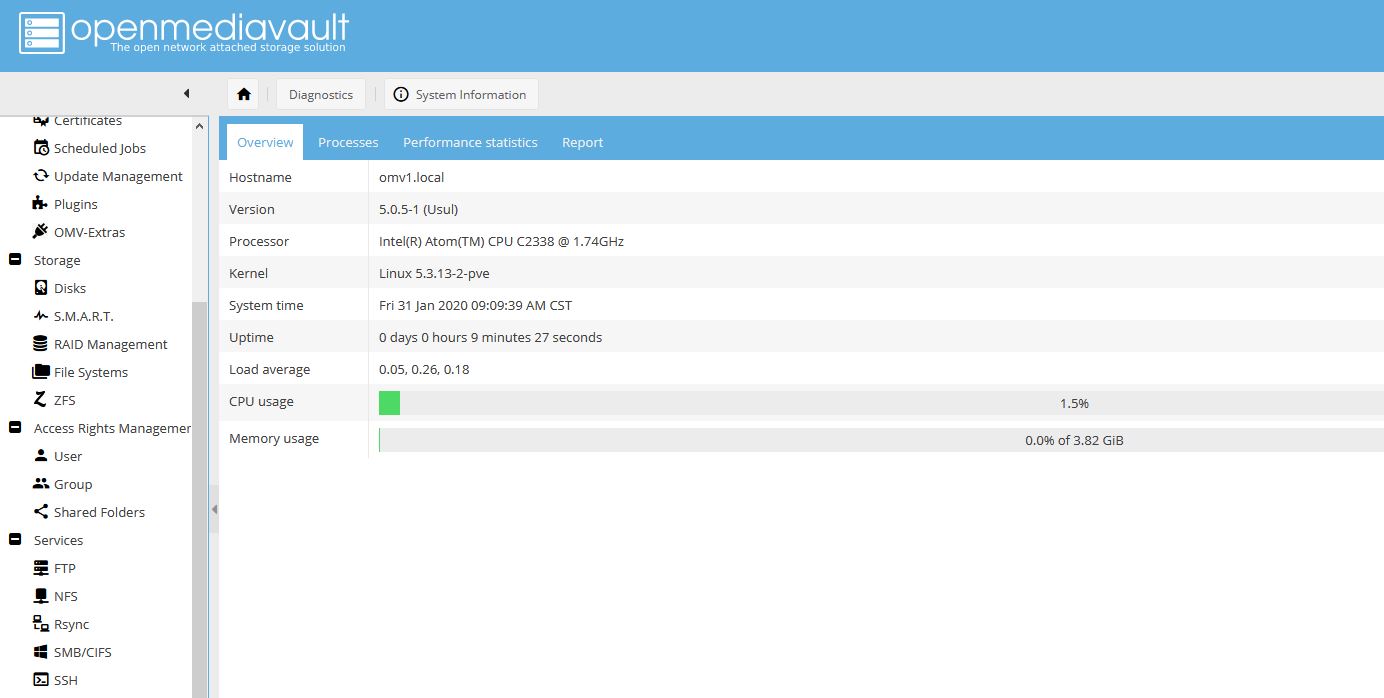Collapse the Access Rights Management section
Screen dimensions: 1384x698
coord(15,428)
